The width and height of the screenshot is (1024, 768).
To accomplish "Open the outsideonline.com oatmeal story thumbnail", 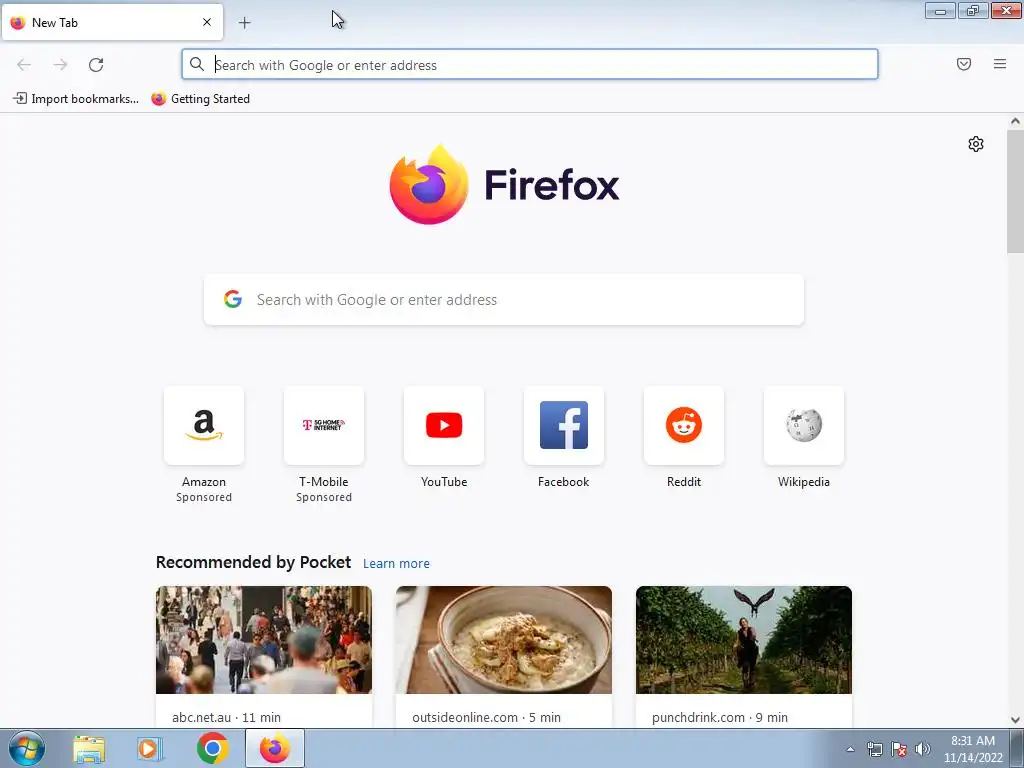I will (x=504, y=640).
